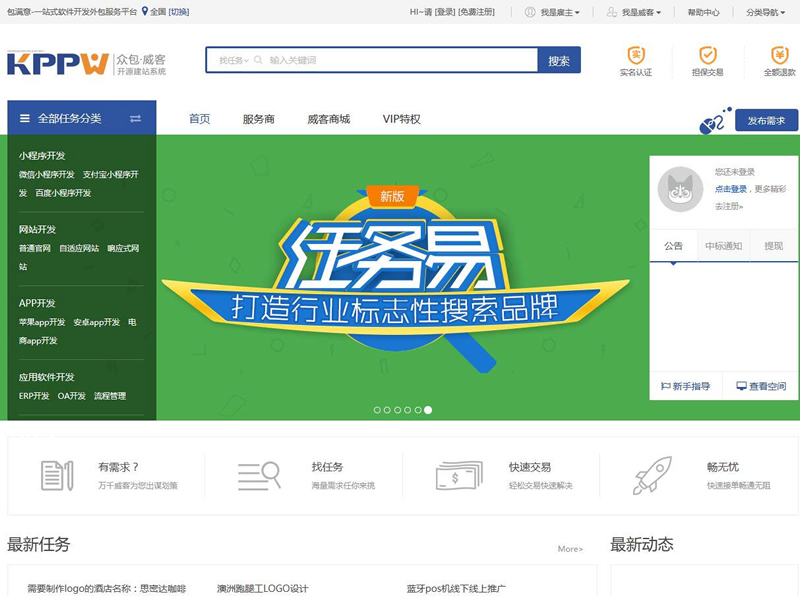Viewport: 800px width, 596px height.
Task: Open the 找任务 category selector in search bar
Action: click(x=231, y=60)
